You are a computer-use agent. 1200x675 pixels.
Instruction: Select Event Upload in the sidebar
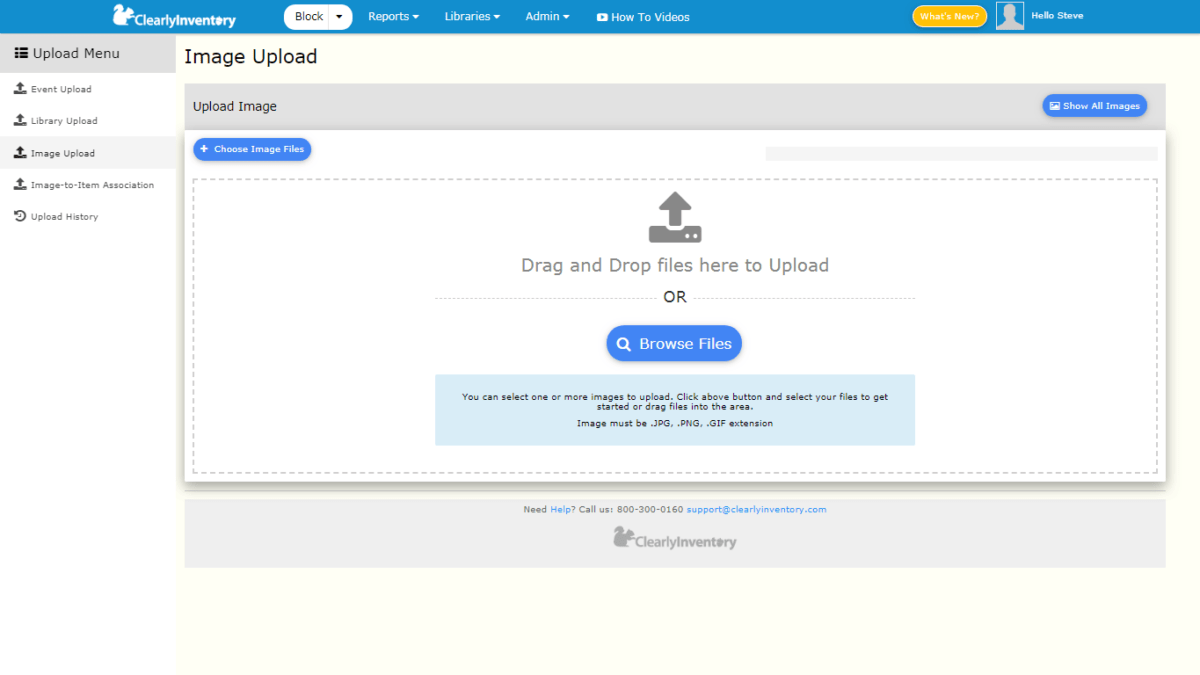(x=60, y=89)
